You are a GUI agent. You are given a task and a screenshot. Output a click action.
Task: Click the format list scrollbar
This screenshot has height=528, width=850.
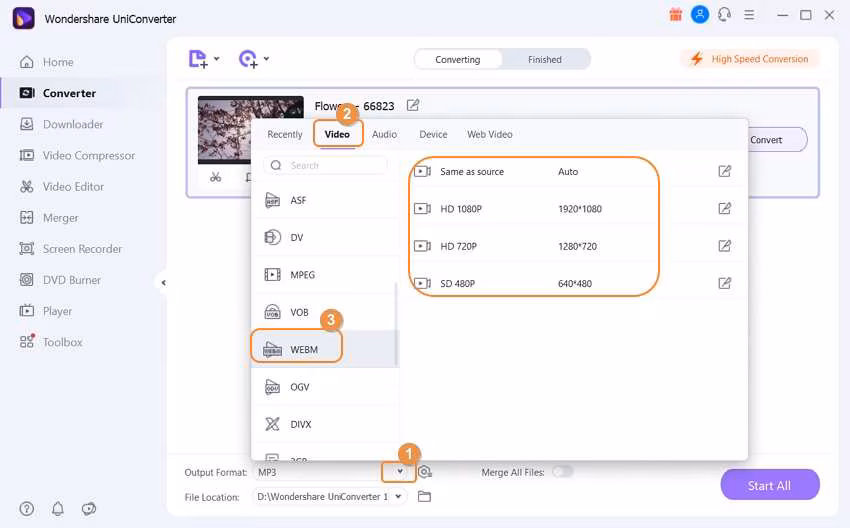pyautogui.click(x=396, y=324)
